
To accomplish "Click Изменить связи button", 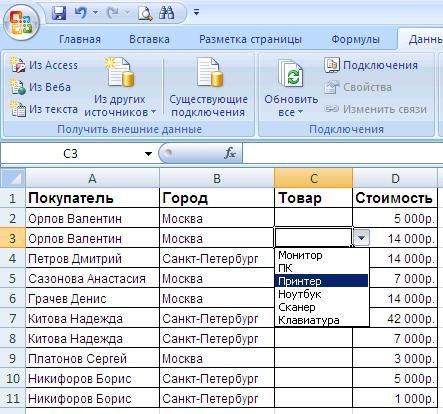I will [x=375, y=109].
